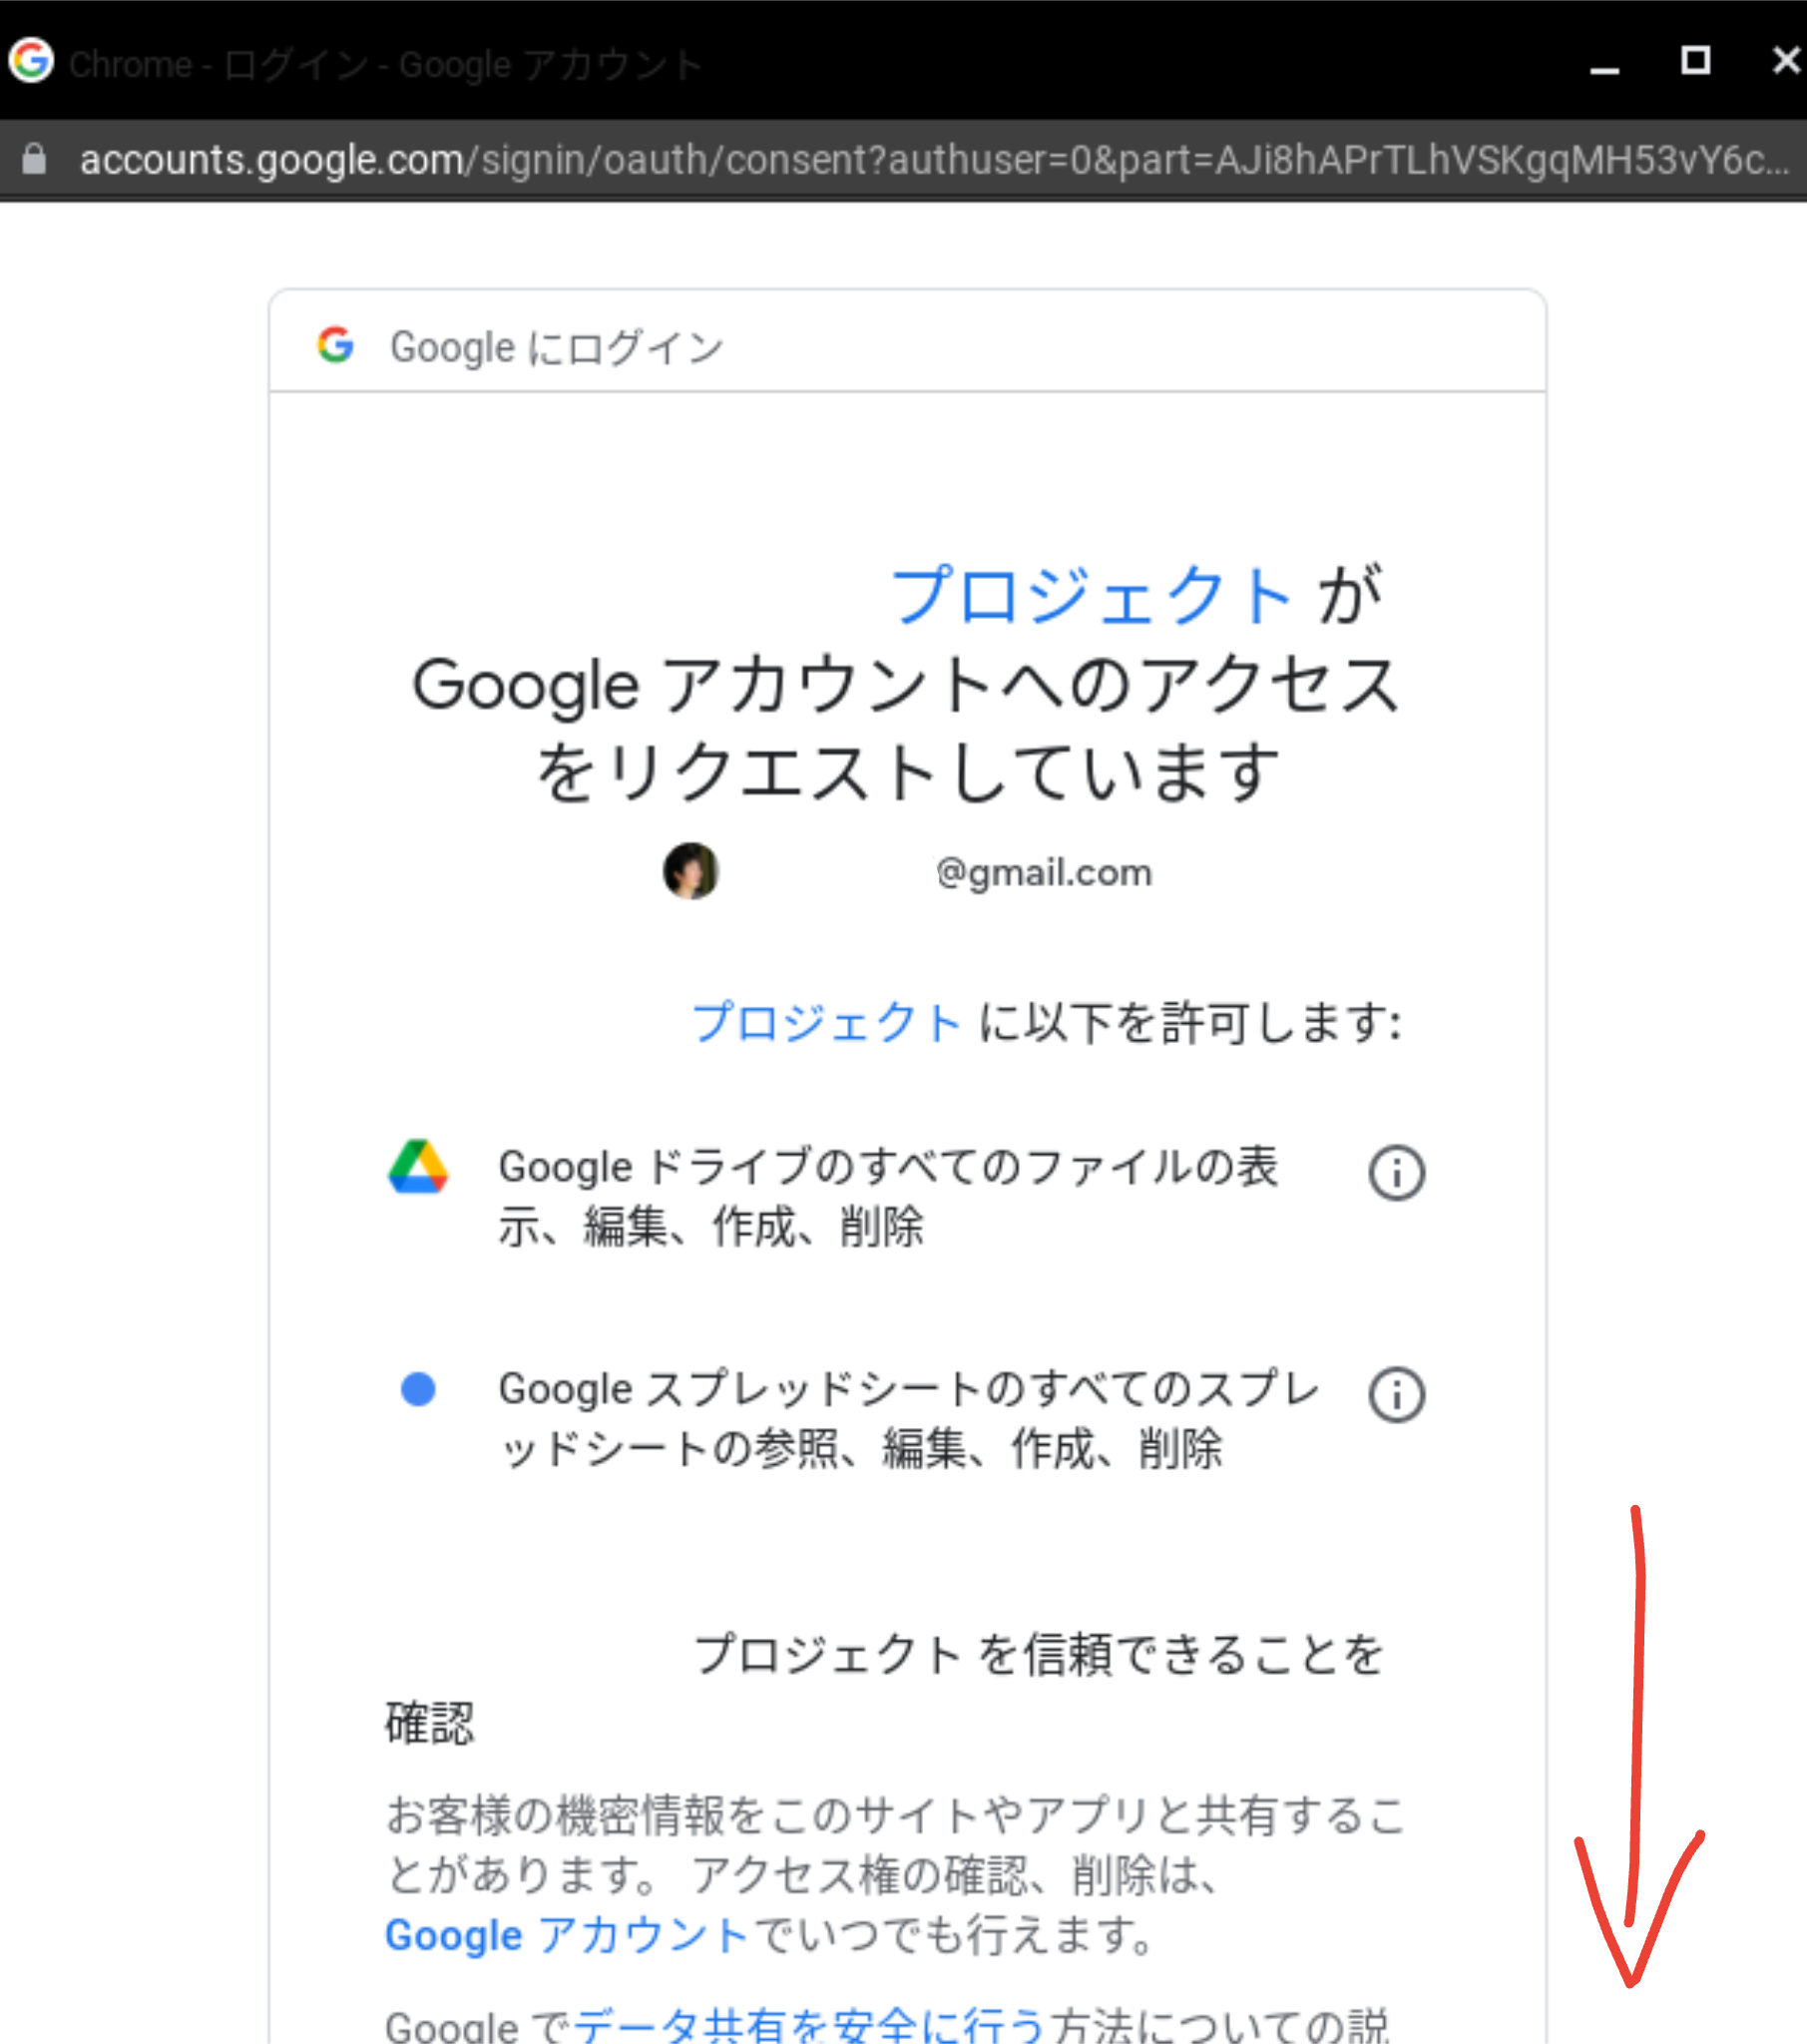Click the accounts.google.com URL in the address bar
Screen dimensions: 1807x2044
coord(933,160)
